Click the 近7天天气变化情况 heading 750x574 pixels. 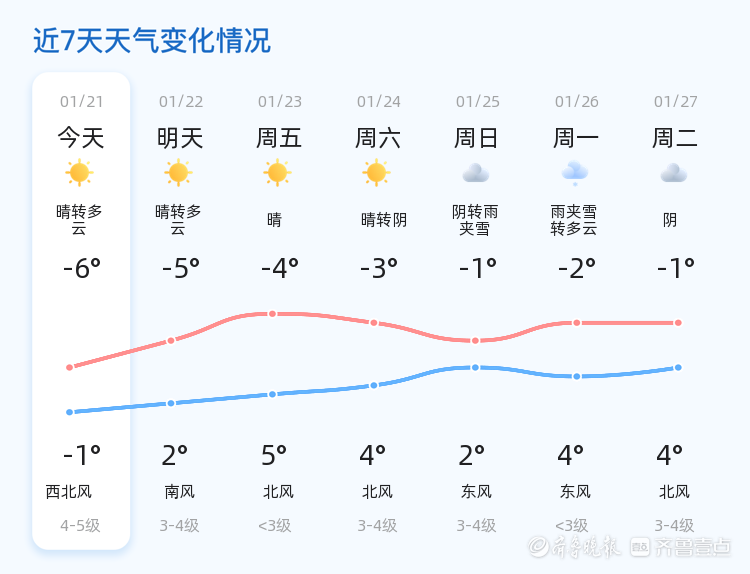pos(152,41)
